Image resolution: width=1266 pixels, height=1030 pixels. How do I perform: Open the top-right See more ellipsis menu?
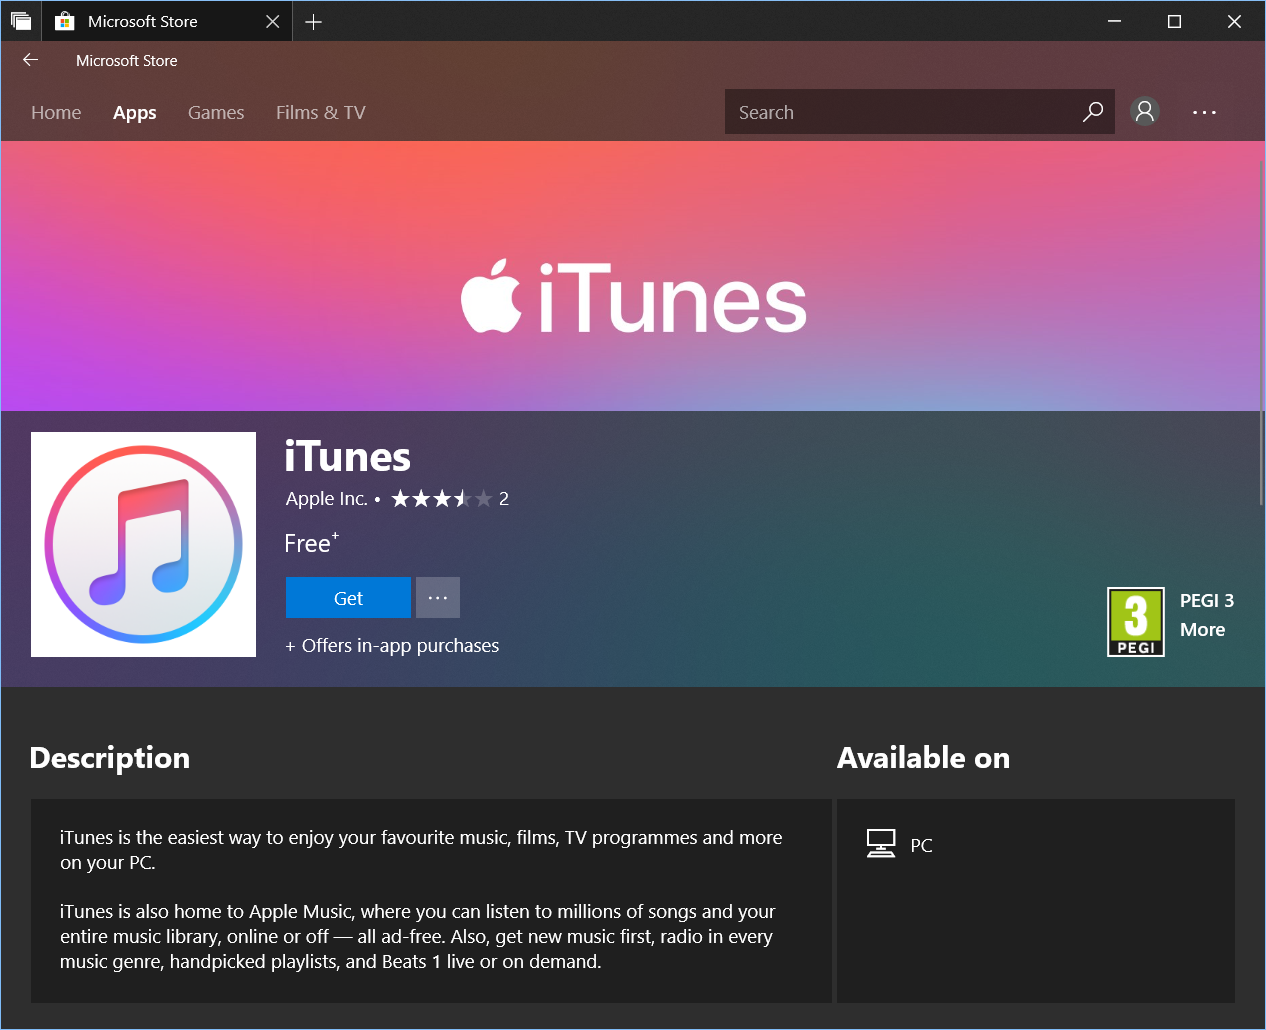tap(1204, 112)
